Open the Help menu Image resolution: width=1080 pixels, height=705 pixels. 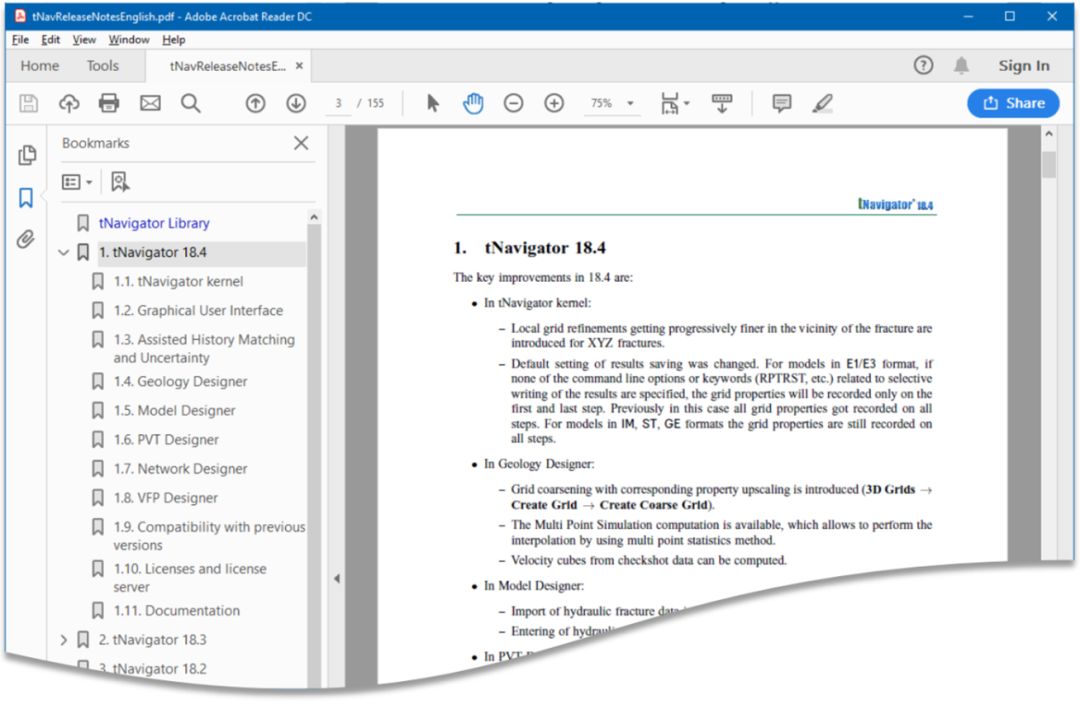[x=174, y=39]
